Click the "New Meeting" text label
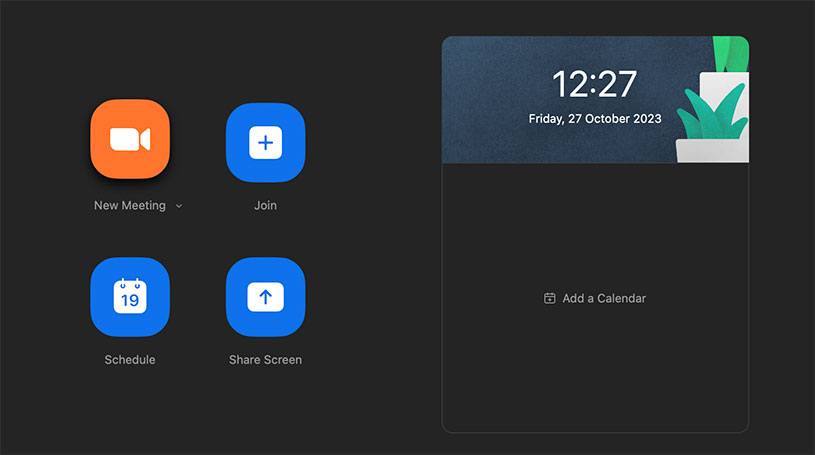 pos(130,206)
